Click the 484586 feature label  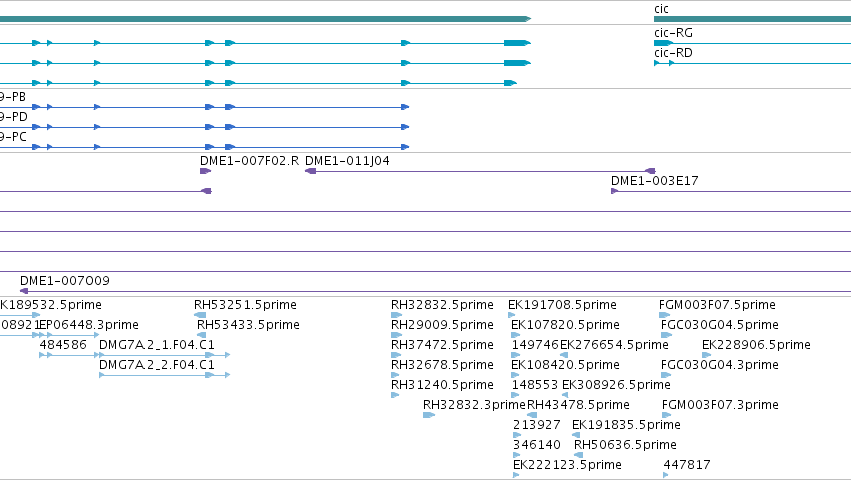coord(63,345)
